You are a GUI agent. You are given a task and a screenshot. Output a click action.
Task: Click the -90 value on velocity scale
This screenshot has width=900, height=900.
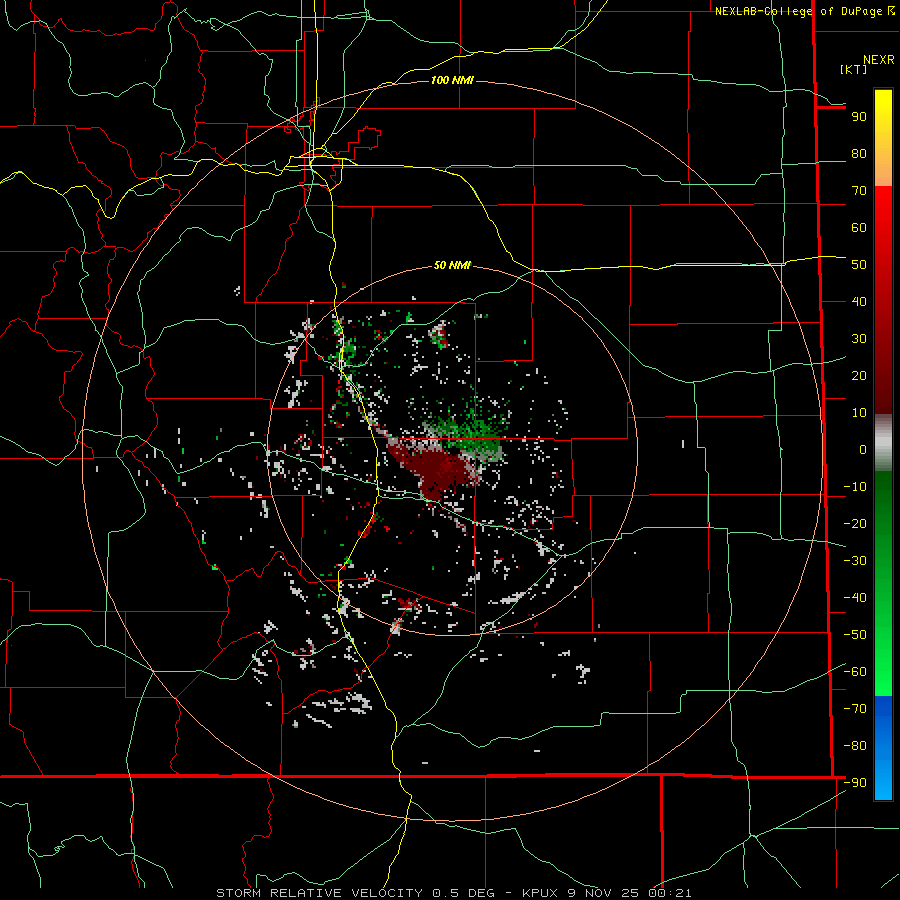point(855,783)
